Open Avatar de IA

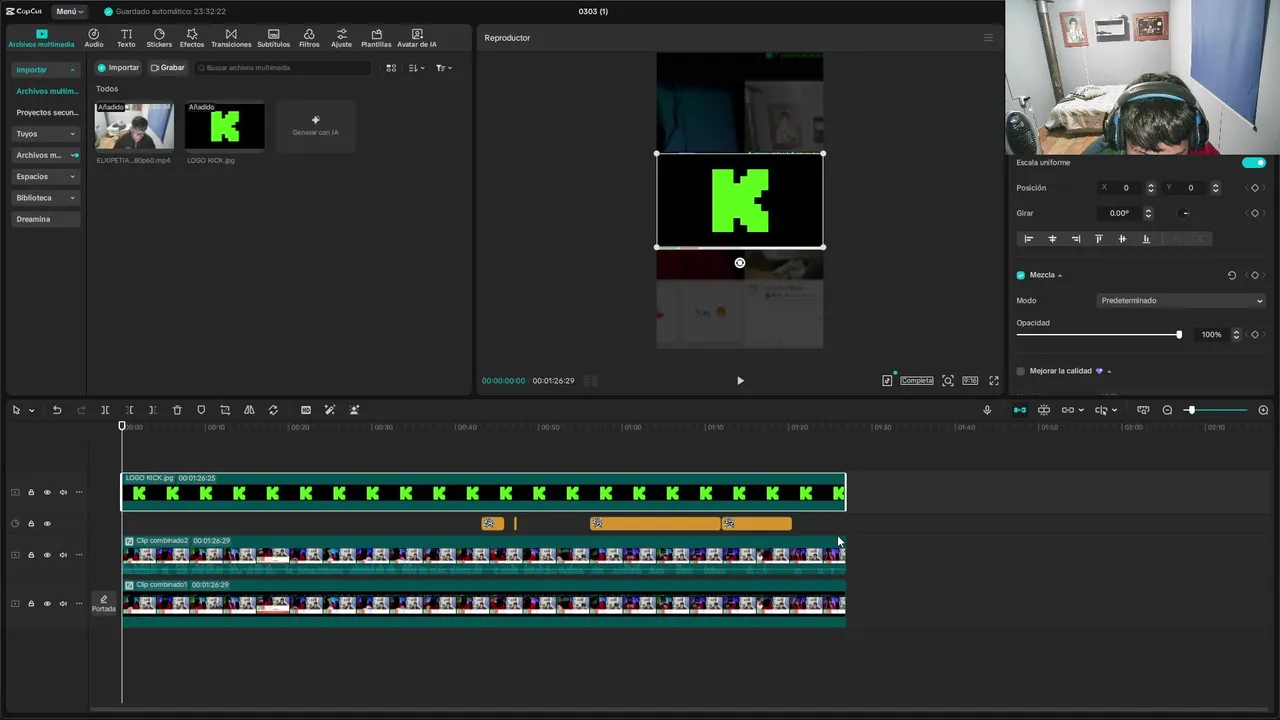tap(417, 38)
